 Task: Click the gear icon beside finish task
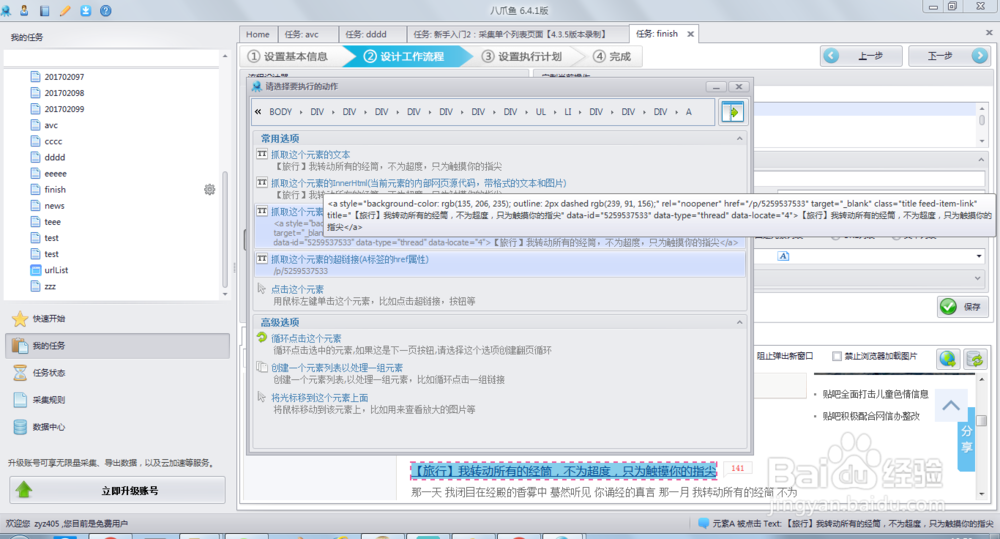pos(209,189)
